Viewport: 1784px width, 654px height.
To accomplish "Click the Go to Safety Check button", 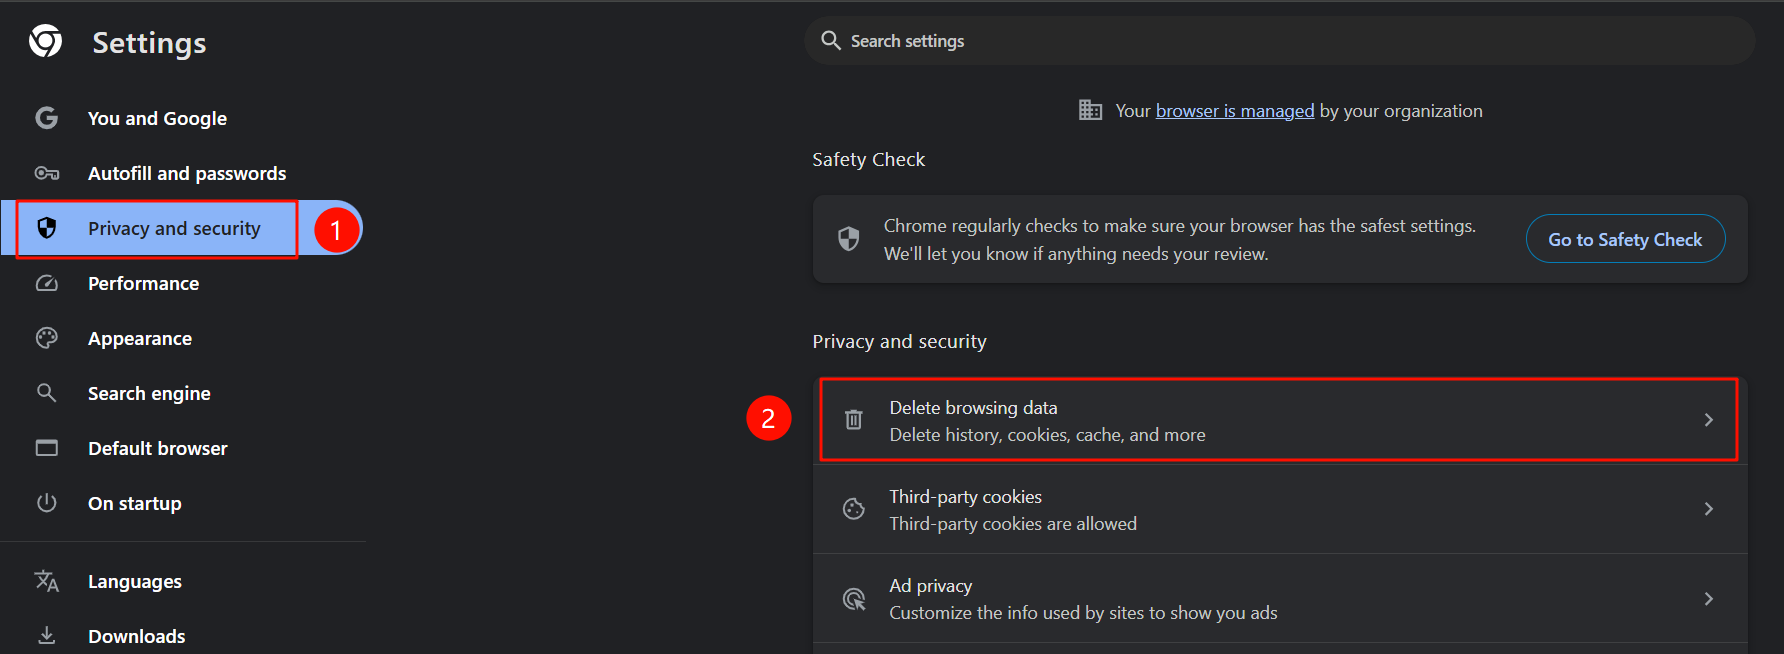I will 1625,238.
